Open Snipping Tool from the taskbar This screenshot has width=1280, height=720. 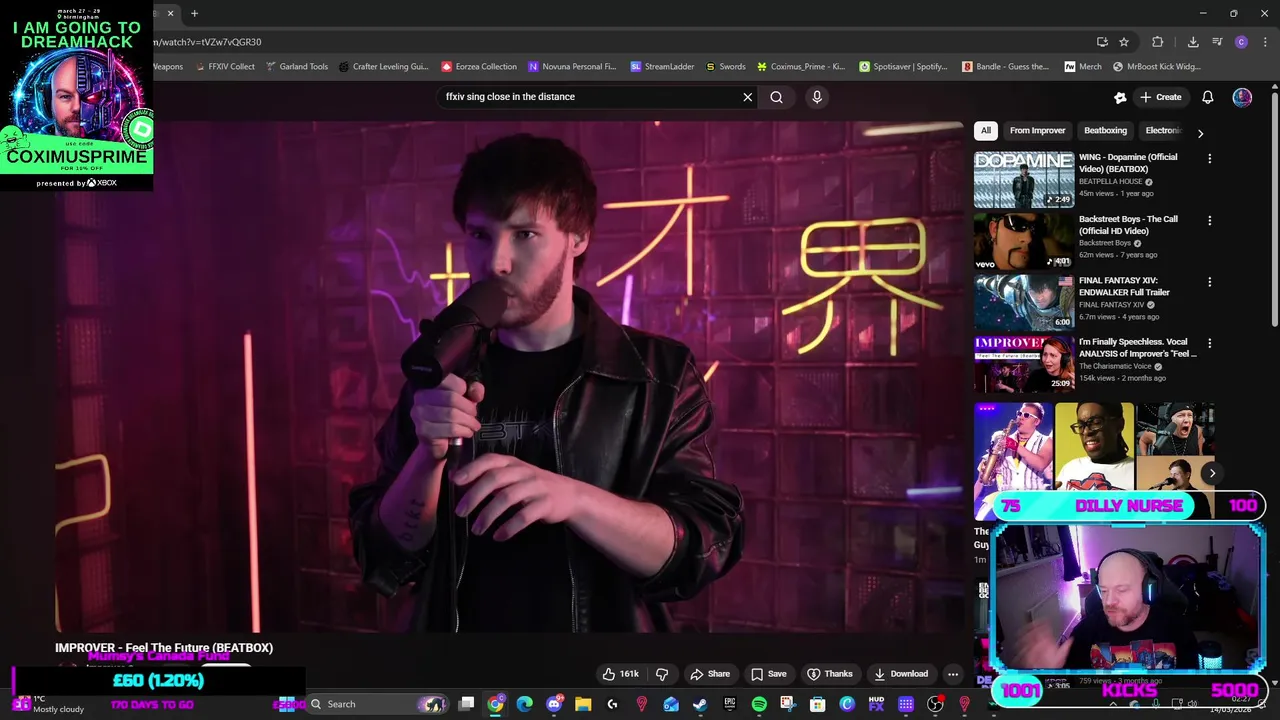tap(788, 704)
